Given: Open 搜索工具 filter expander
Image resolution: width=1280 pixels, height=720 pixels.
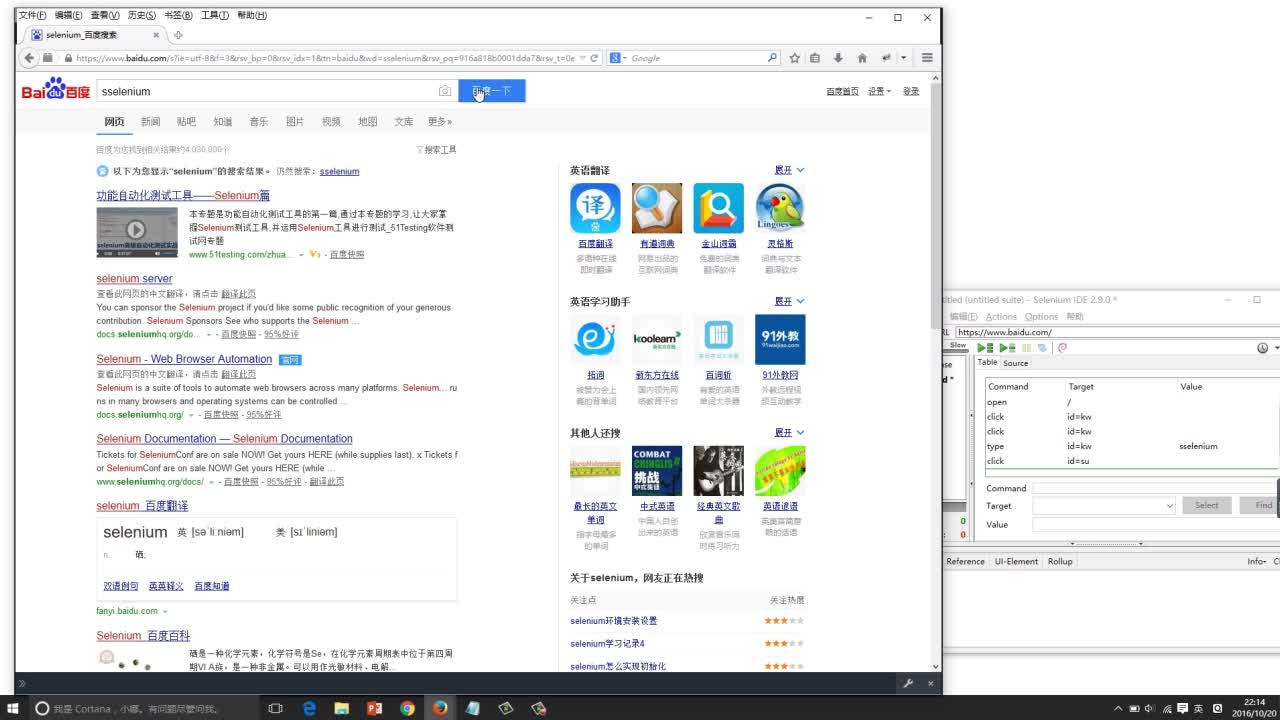Looking at the screenshot, I should click(436, 149).
